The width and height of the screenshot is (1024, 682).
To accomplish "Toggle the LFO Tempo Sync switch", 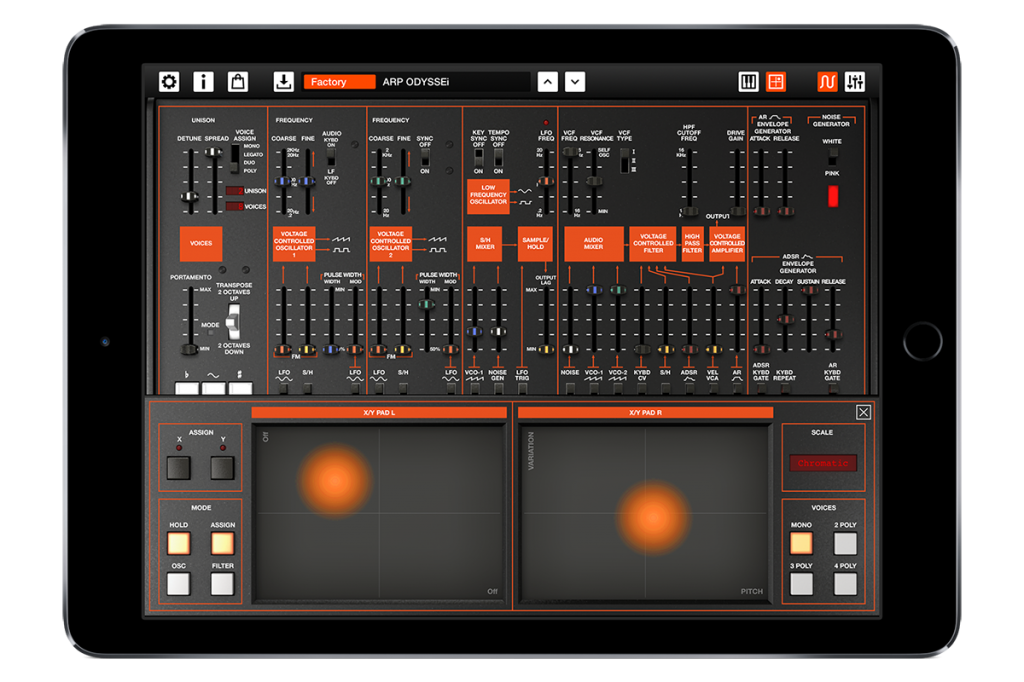I will (498, 157).
